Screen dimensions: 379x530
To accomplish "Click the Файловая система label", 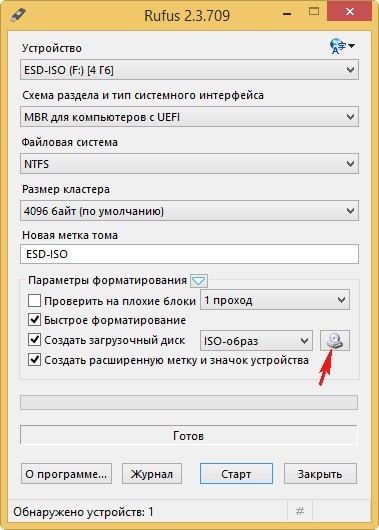I will [70, 142].
